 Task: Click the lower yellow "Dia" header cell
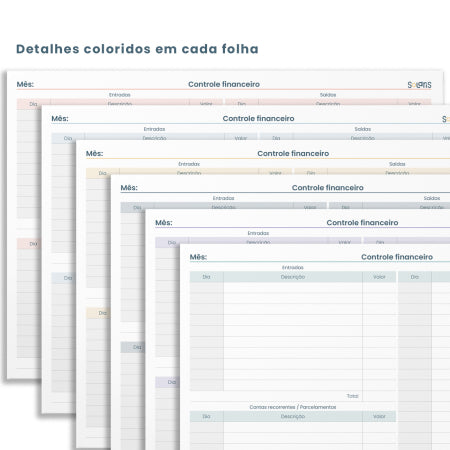pos(98,313)
